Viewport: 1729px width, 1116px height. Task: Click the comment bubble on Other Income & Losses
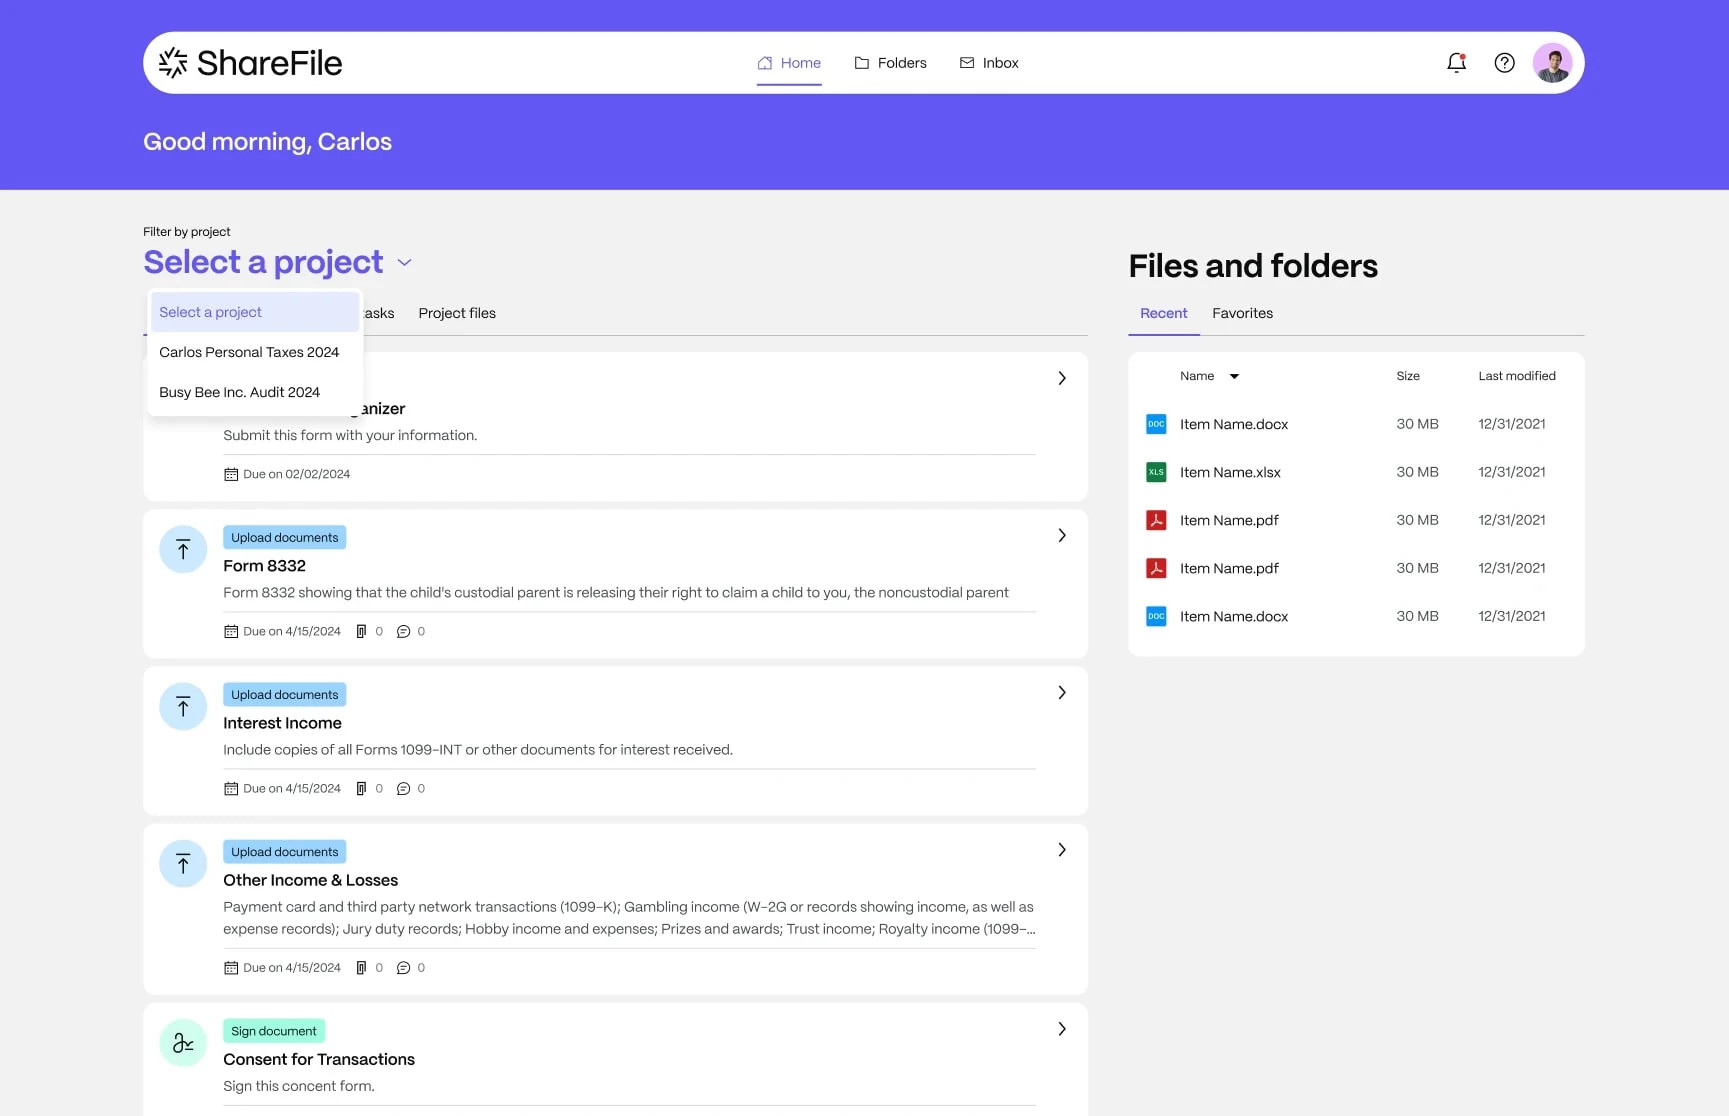[404, 967]
